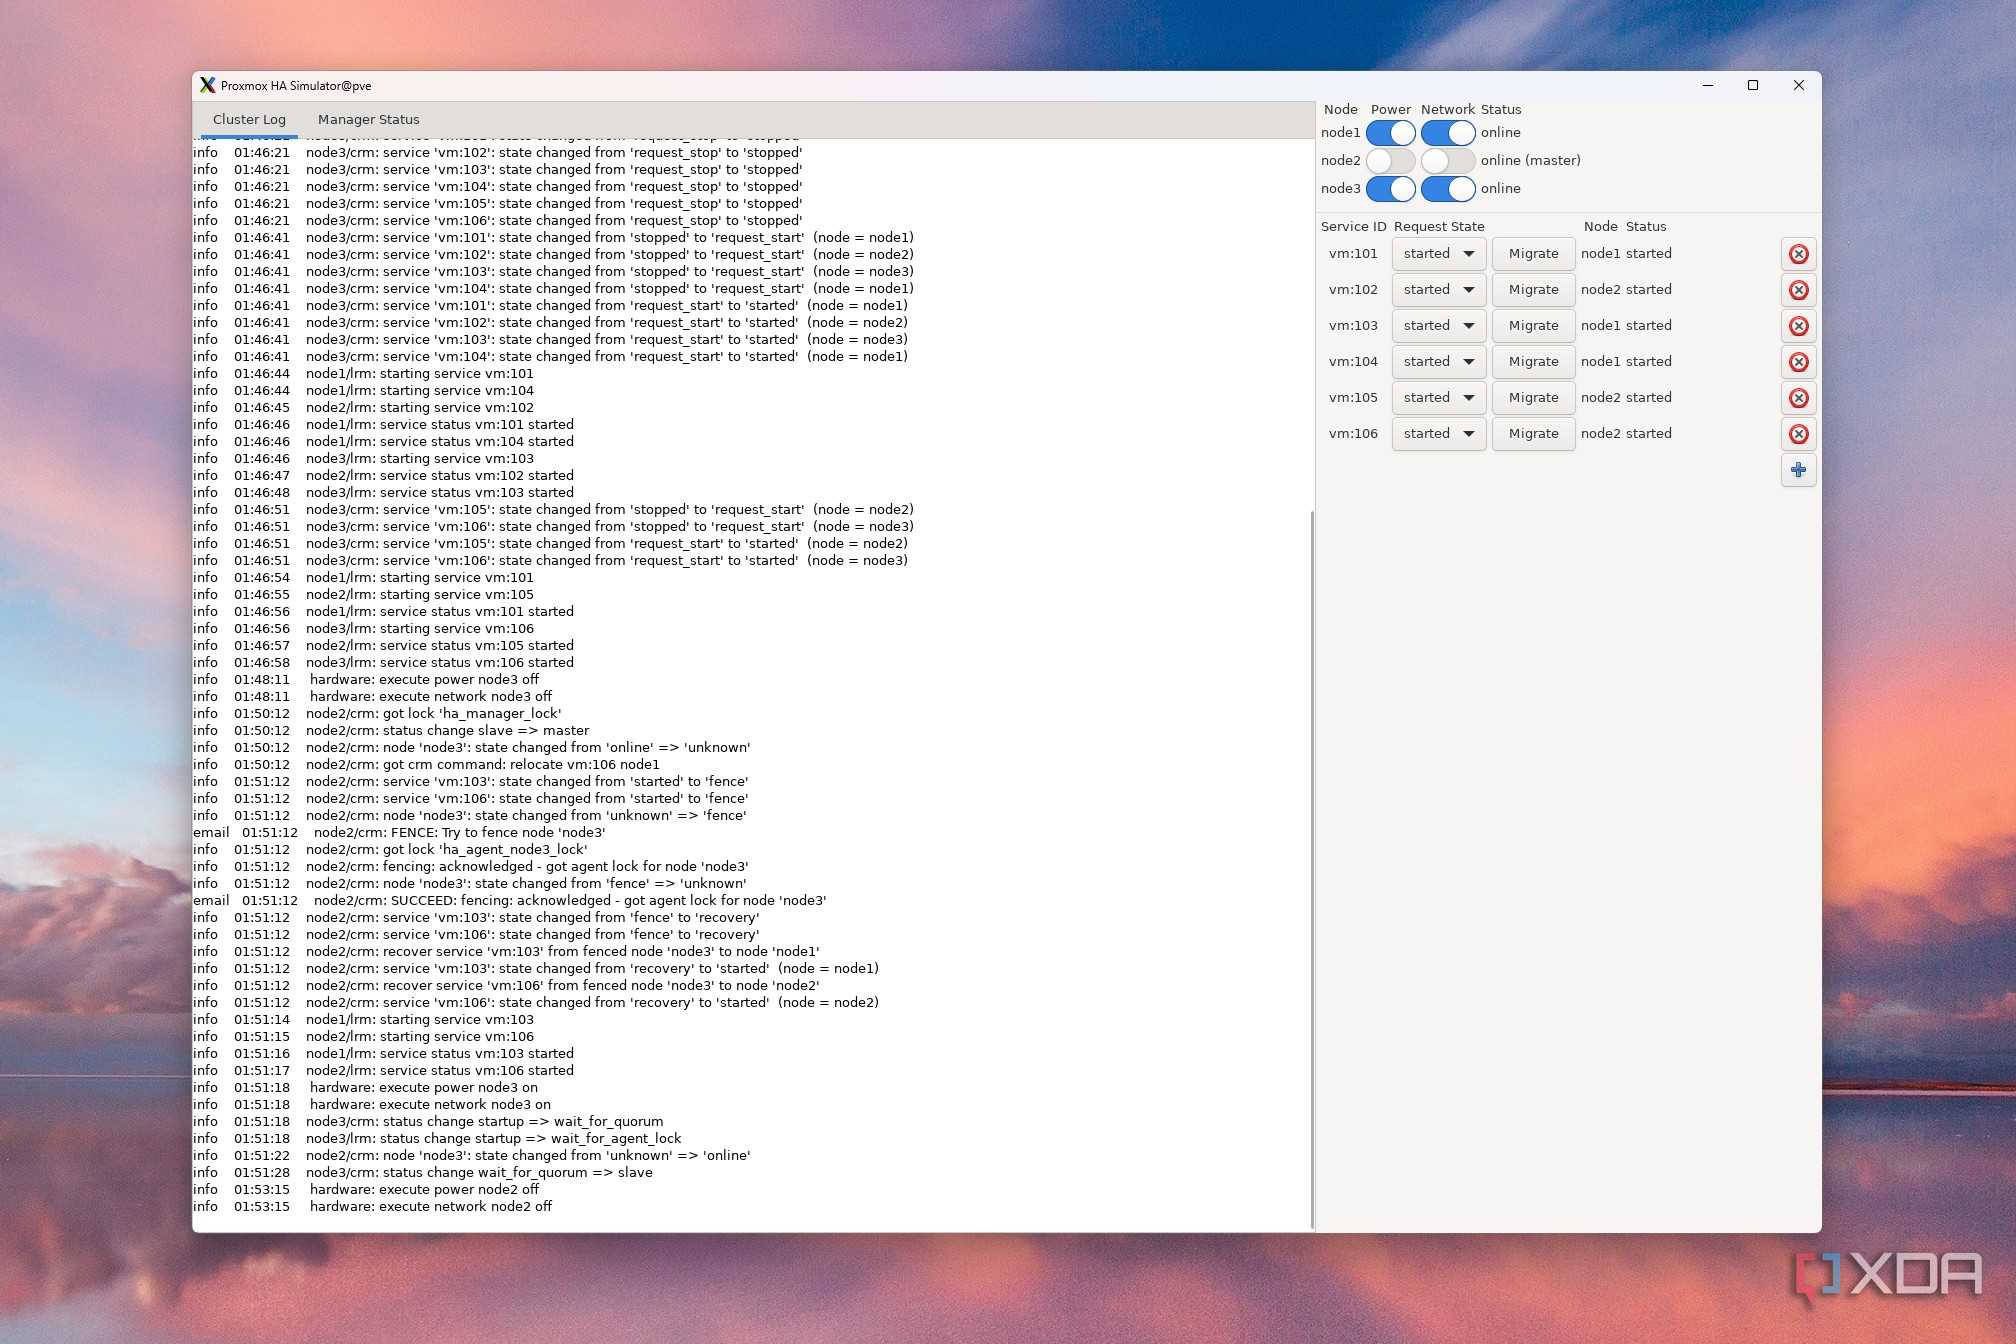Click 'online (master)' status of node2
Image resolution: width=2016 pixels, height=1344 pixels.
pos(1530,161)
